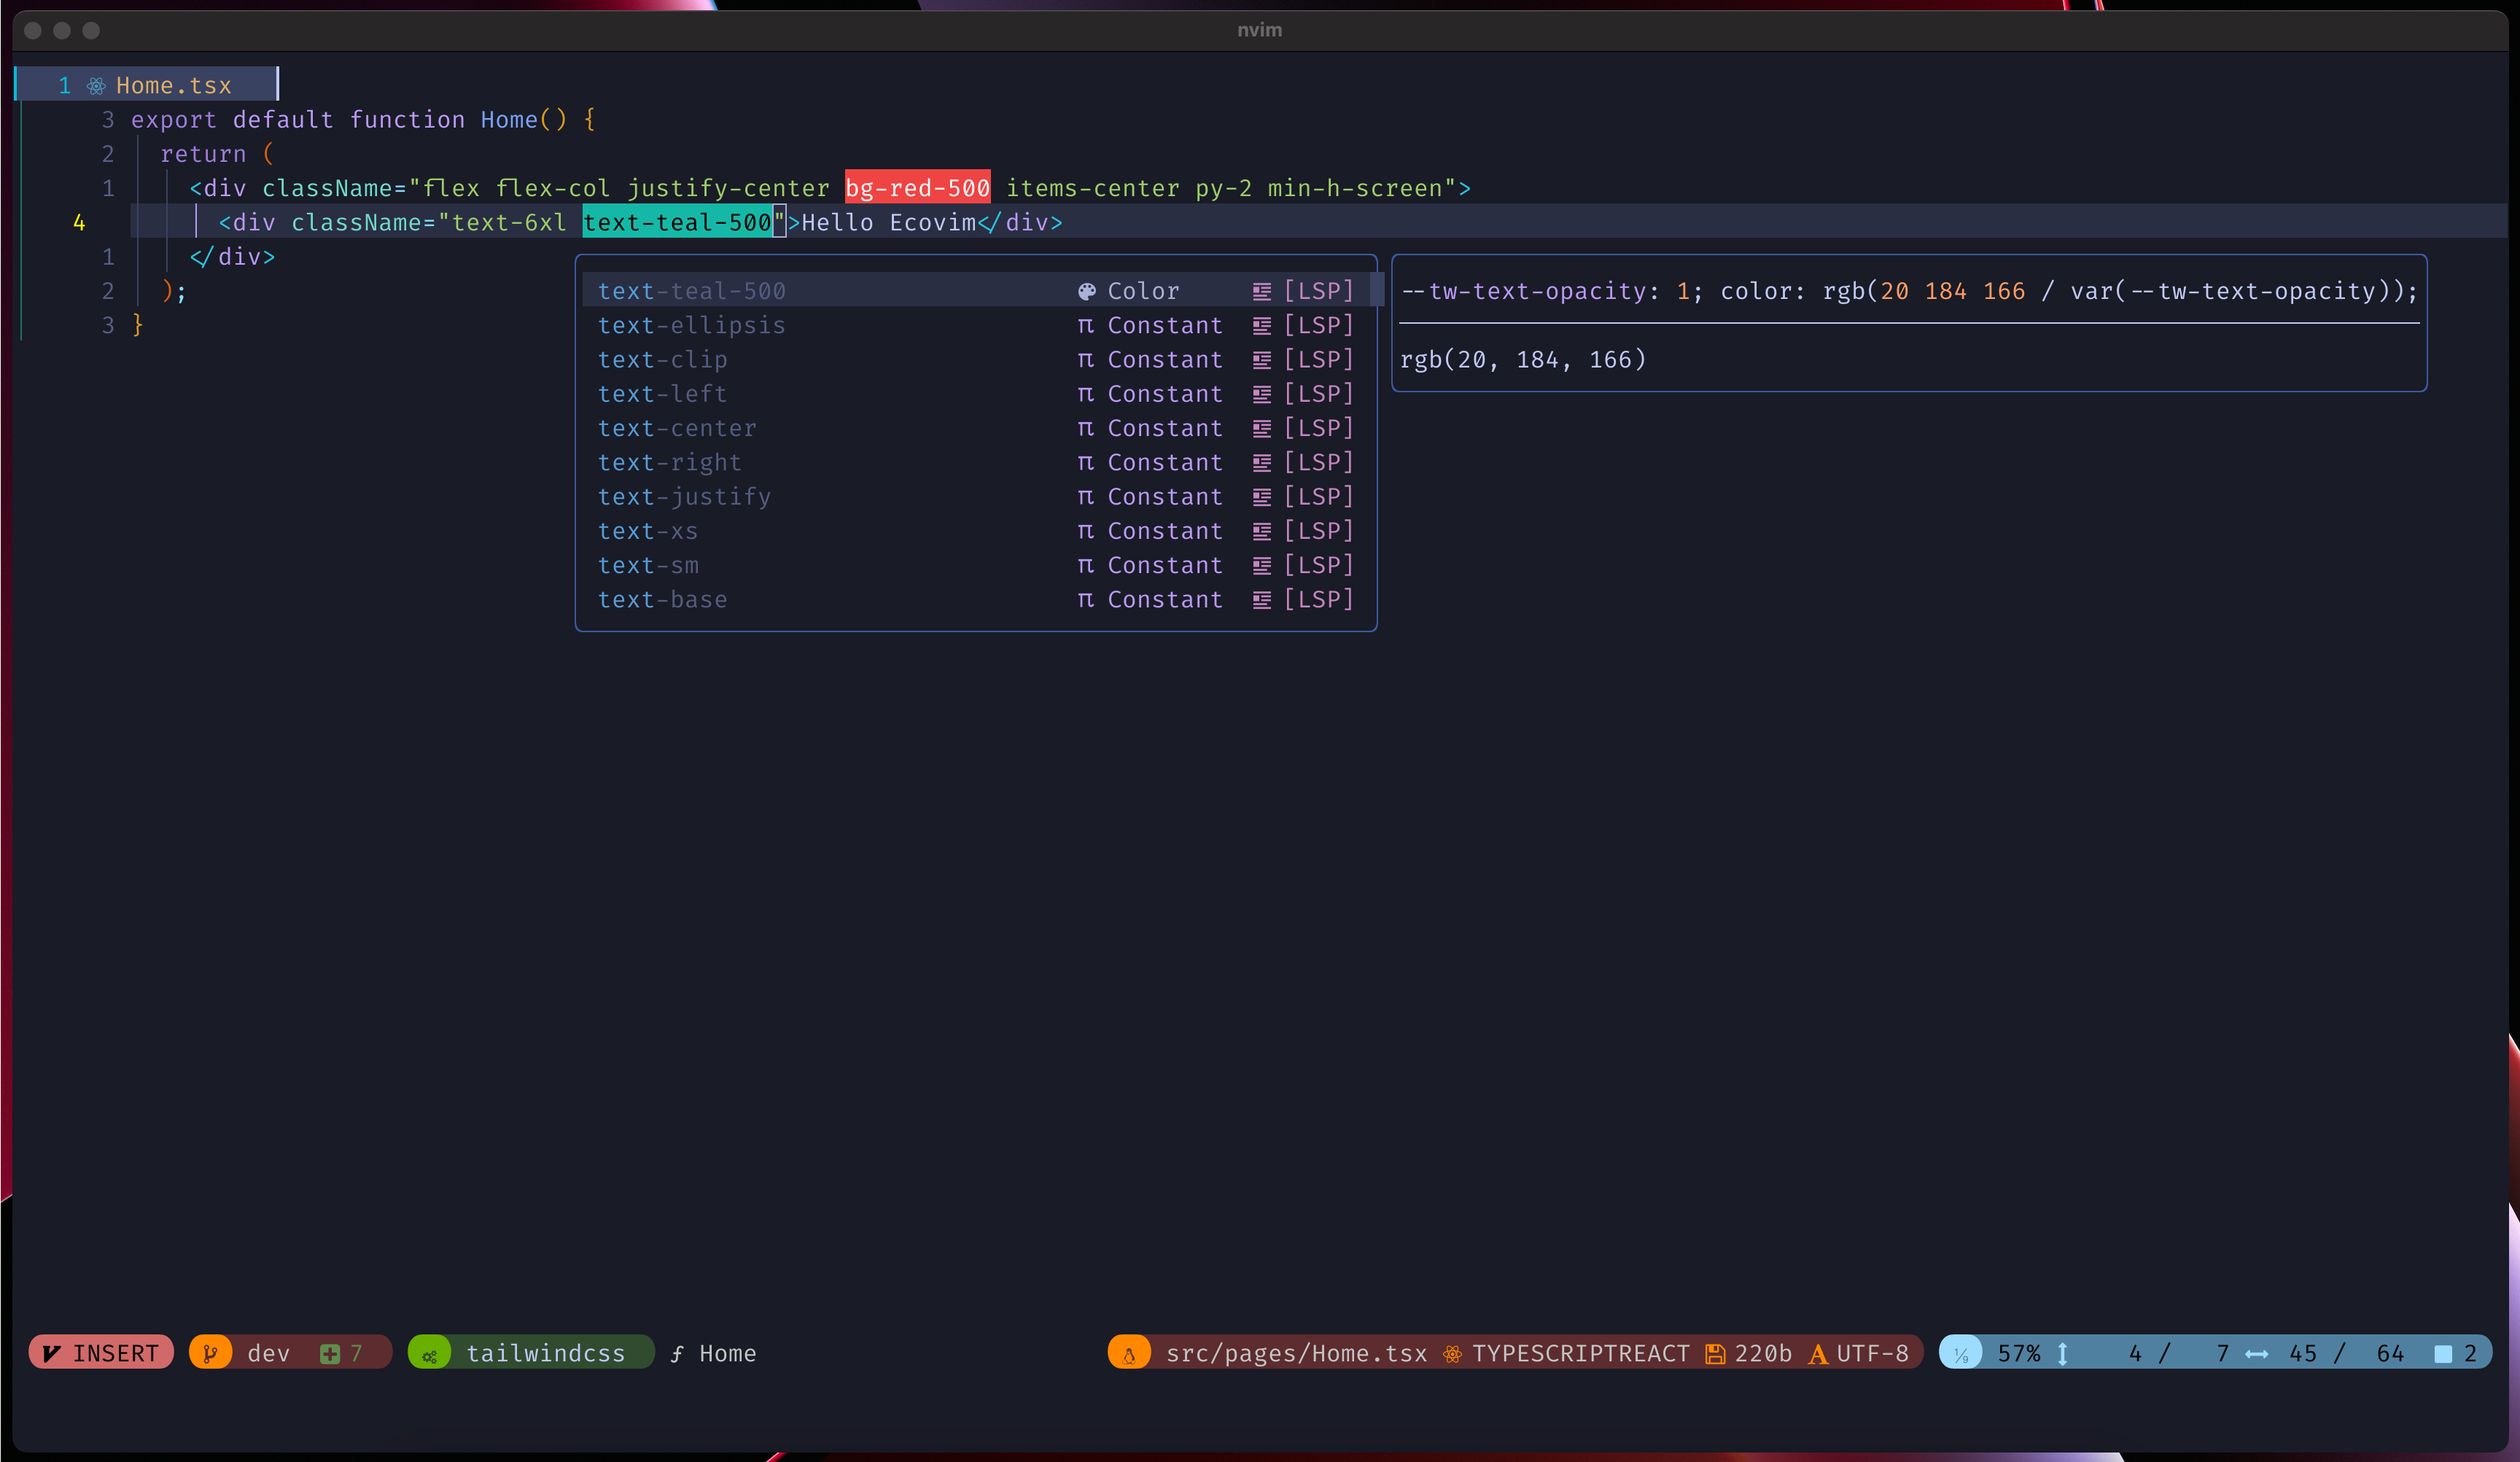This screenshot has width=2520, height=1462.
Task: Click the orange Linux penguin icon
Action: coord(1129,1354)
